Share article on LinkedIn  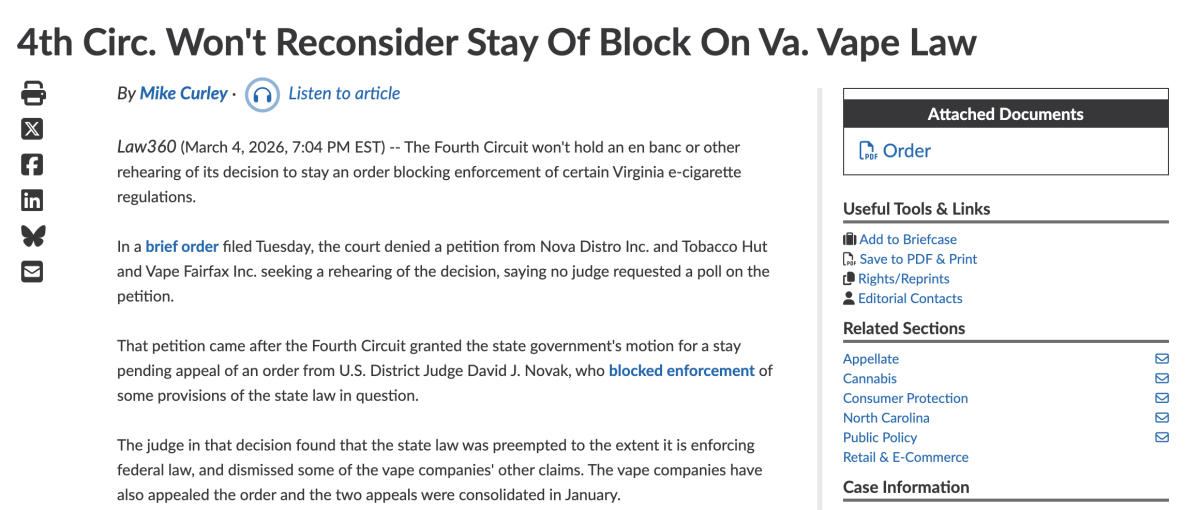coord(33,200)
